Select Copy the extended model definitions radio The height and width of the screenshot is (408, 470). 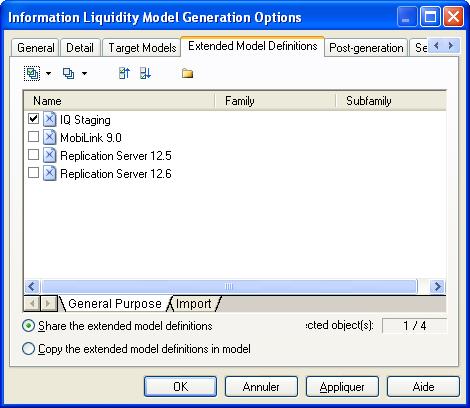28,349
